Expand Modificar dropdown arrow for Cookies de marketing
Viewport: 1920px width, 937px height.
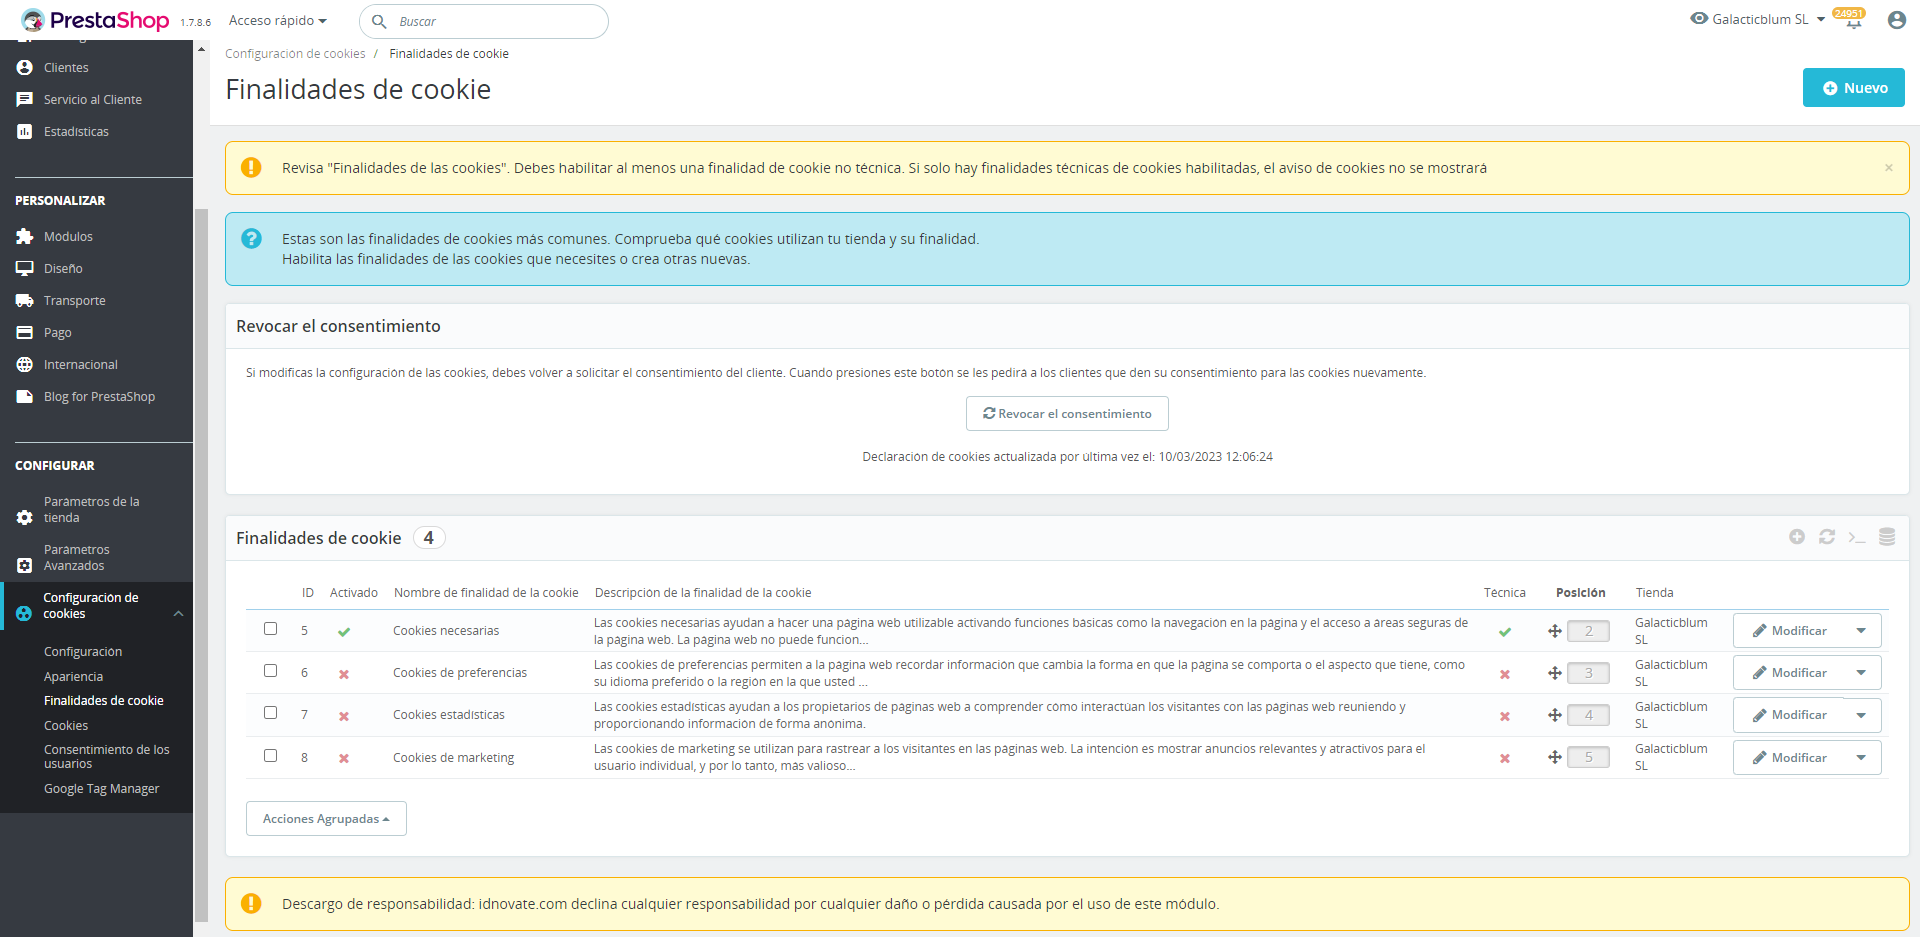tap(1861, 757)
